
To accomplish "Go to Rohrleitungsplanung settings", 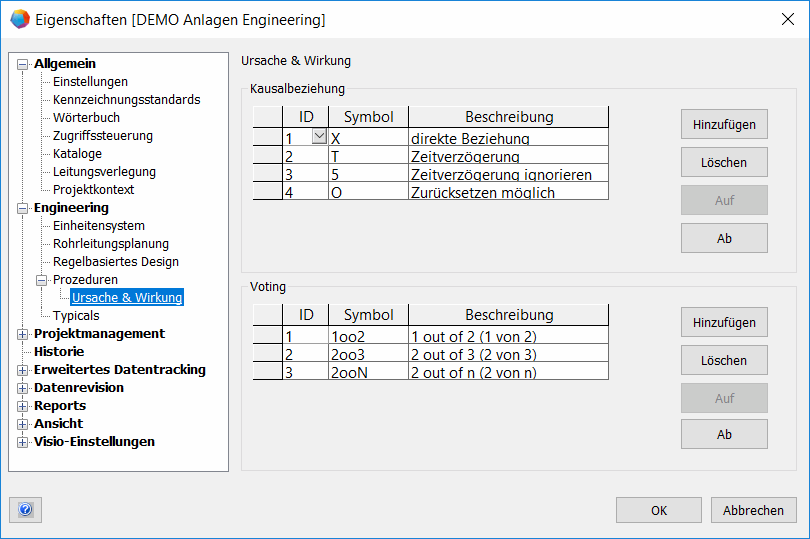I will [110, 244].
